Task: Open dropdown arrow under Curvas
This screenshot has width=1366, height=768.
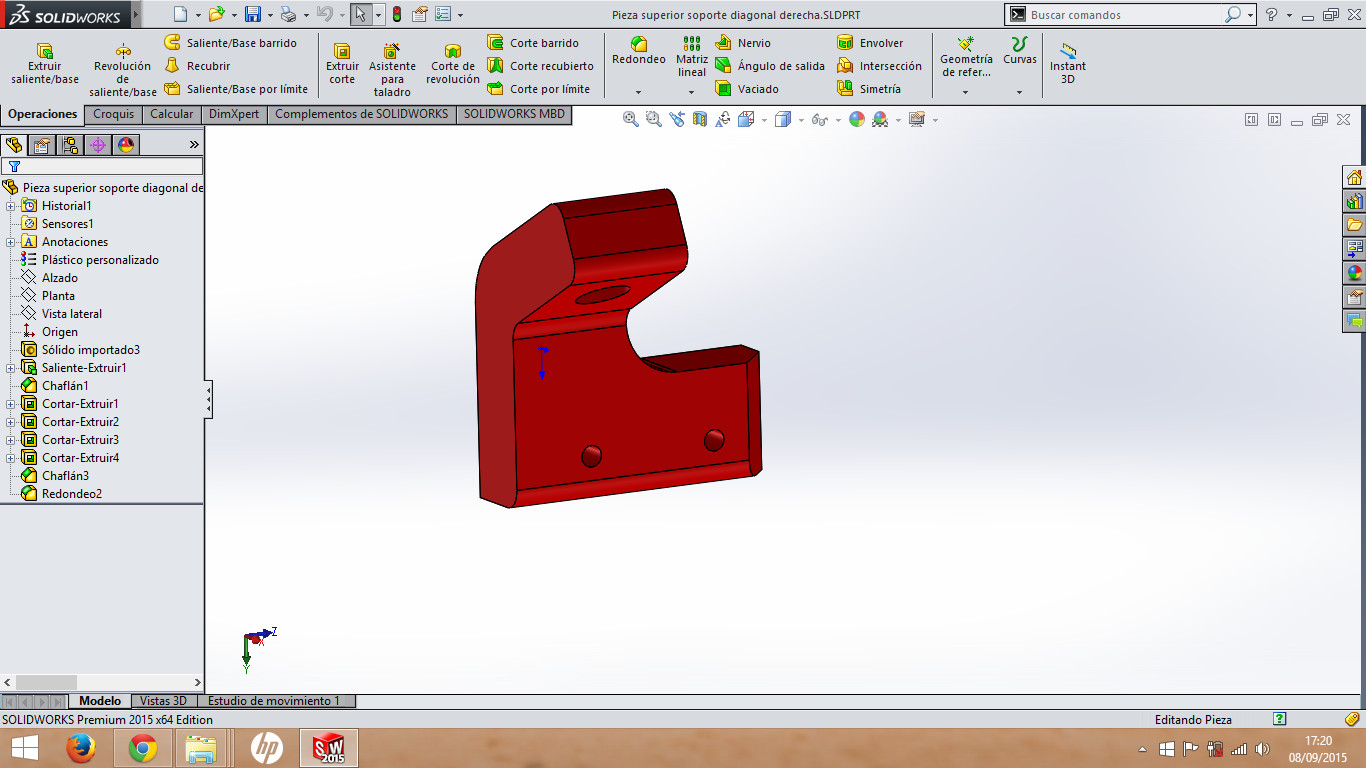Action: (1020, 92)
